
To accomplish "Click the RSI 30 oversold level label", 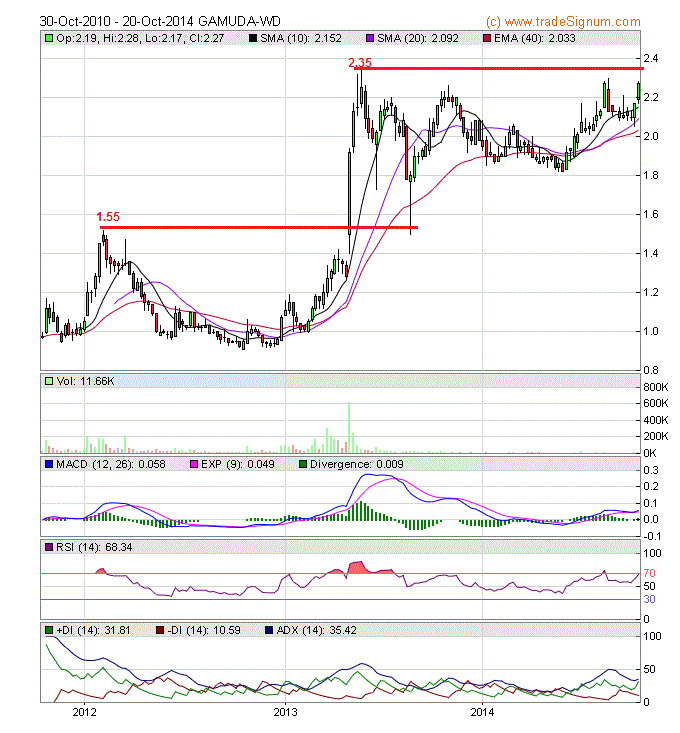I will click(x=649, y=599).
